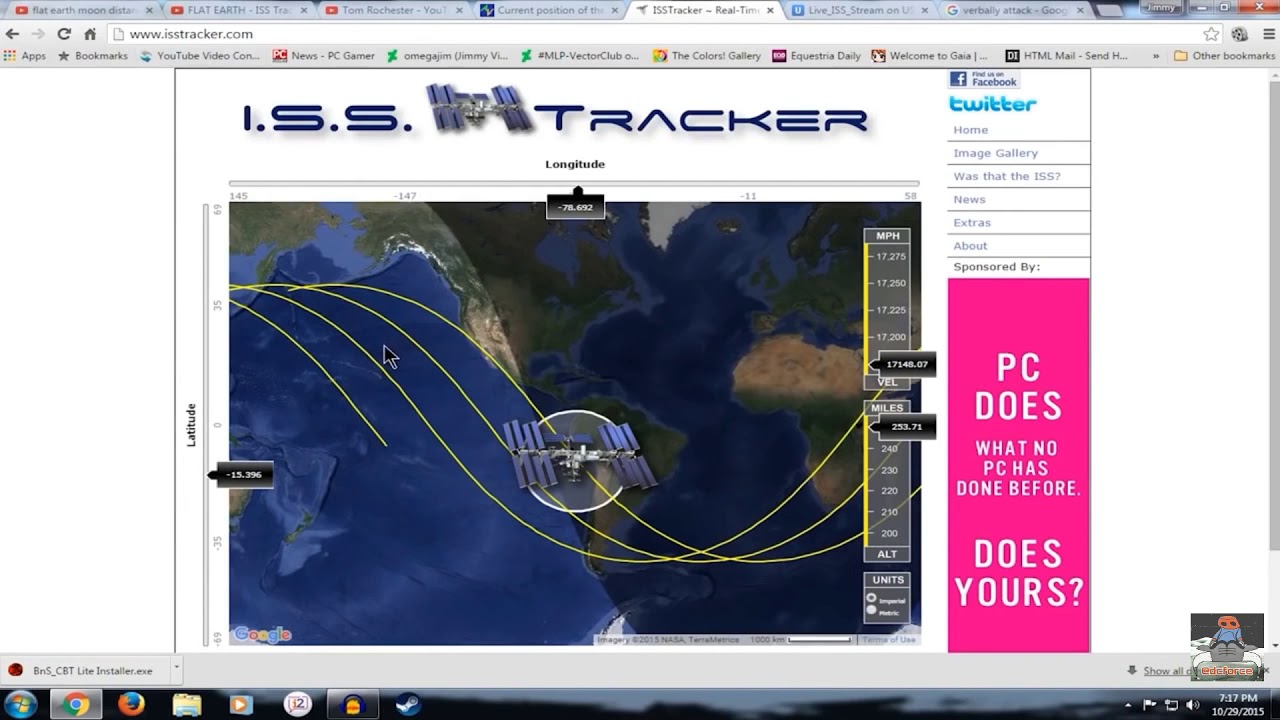Open the Apps shortcut in bookmarks bar

[x=25, y=56]
